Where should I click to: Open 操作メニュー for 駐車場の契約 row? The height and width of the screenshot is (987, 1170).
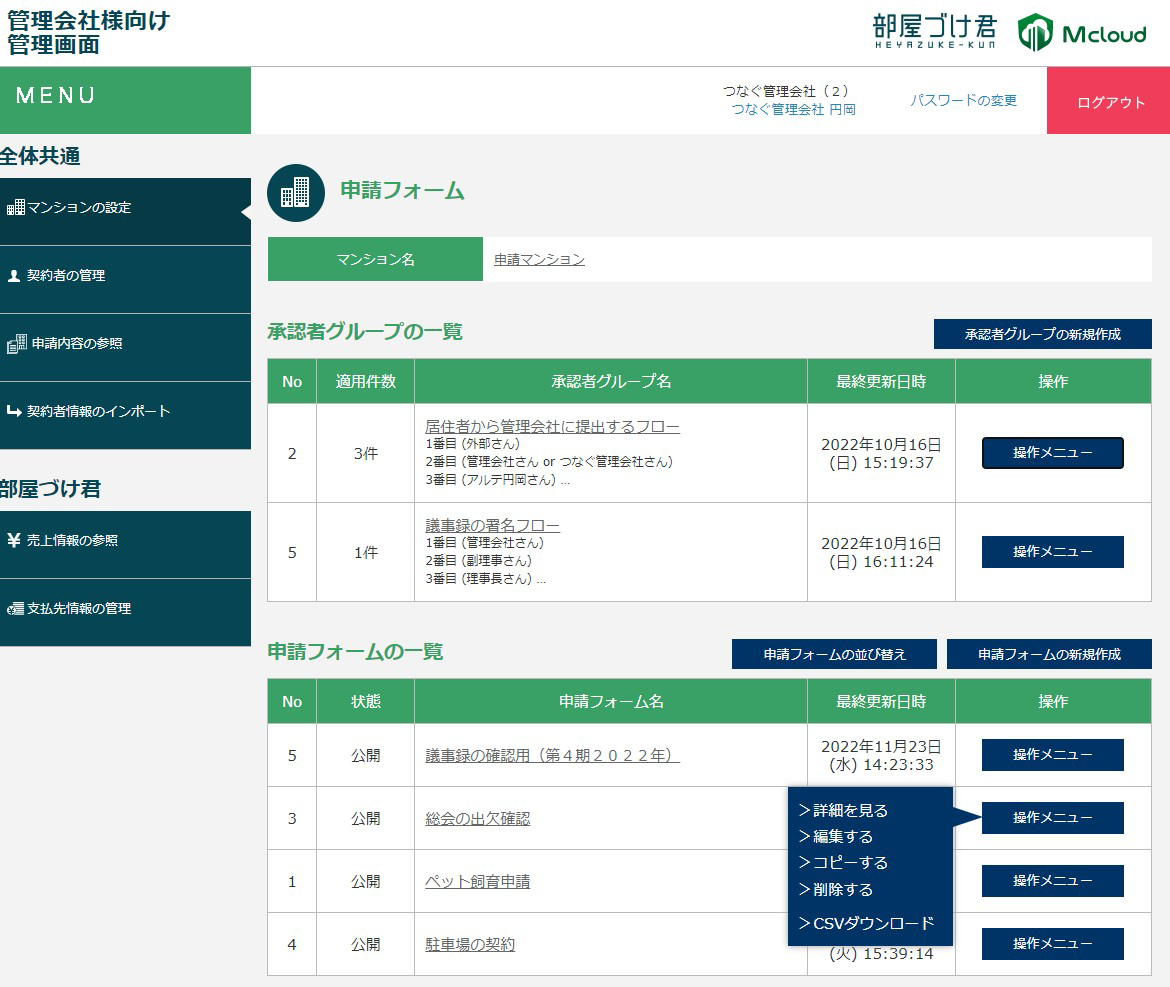tap(1052, 944)
